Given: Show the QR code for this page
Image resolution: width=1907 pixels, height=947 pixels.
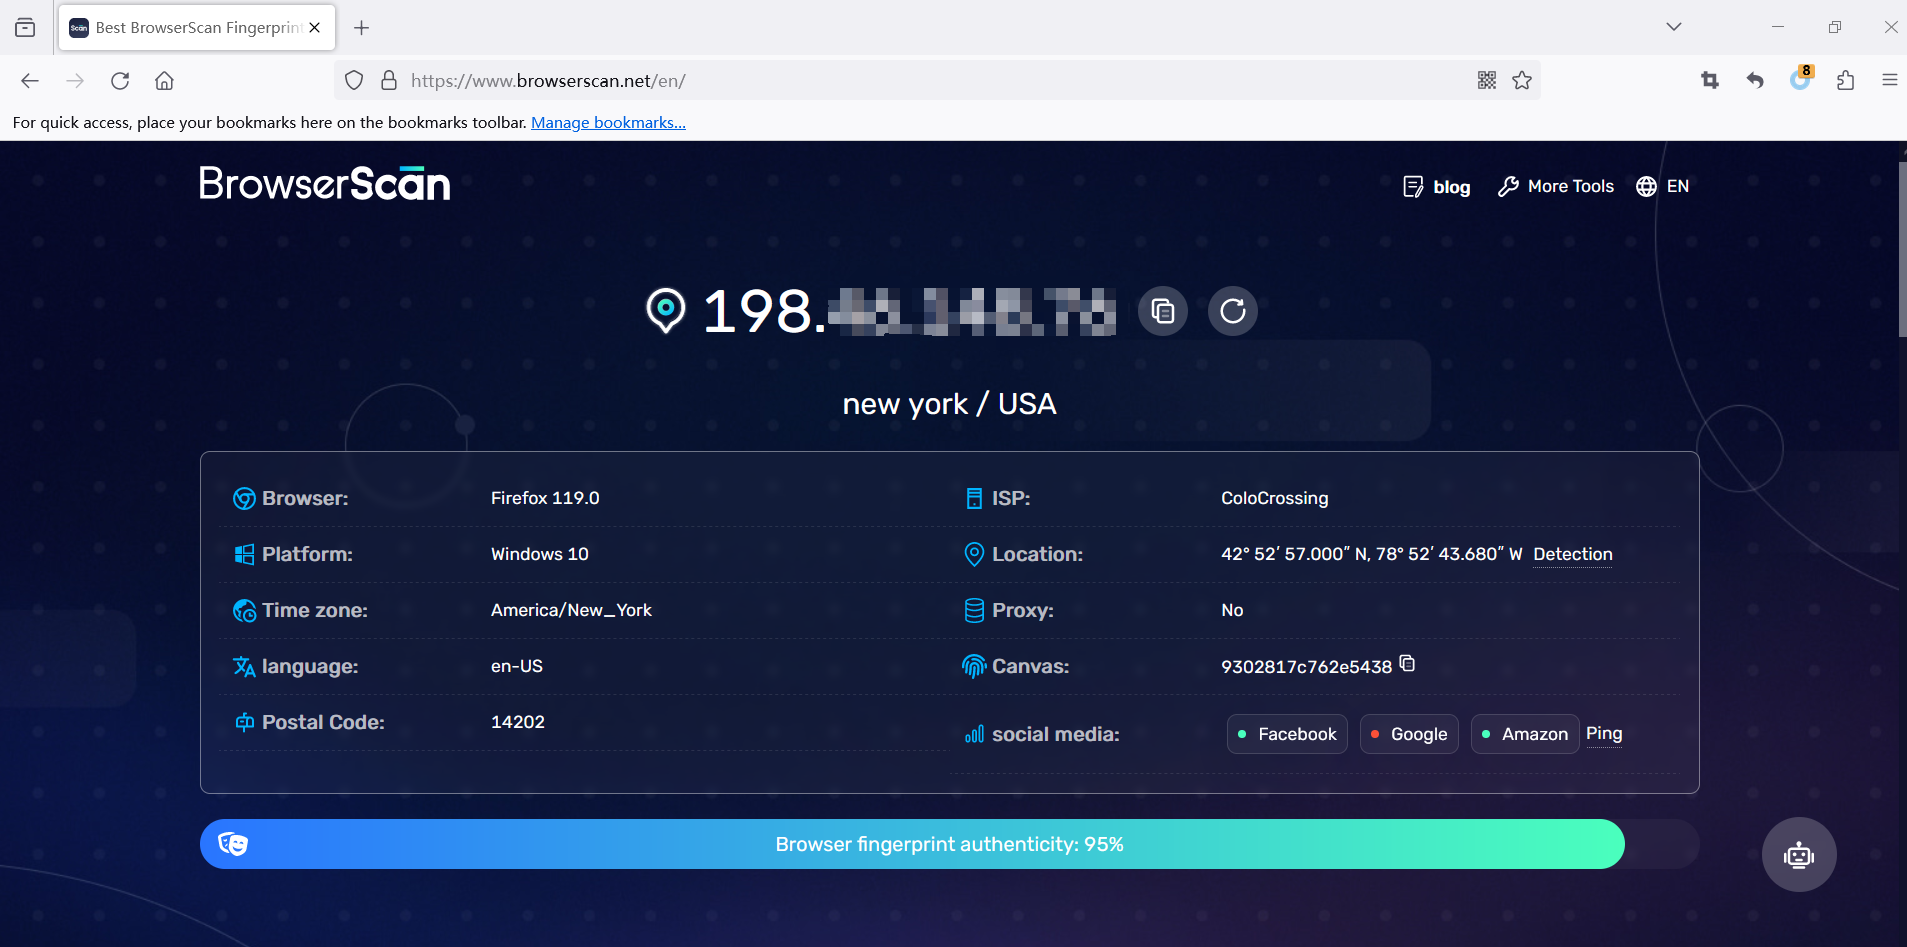Looking at the screenshot, I should coord(1487,80).
